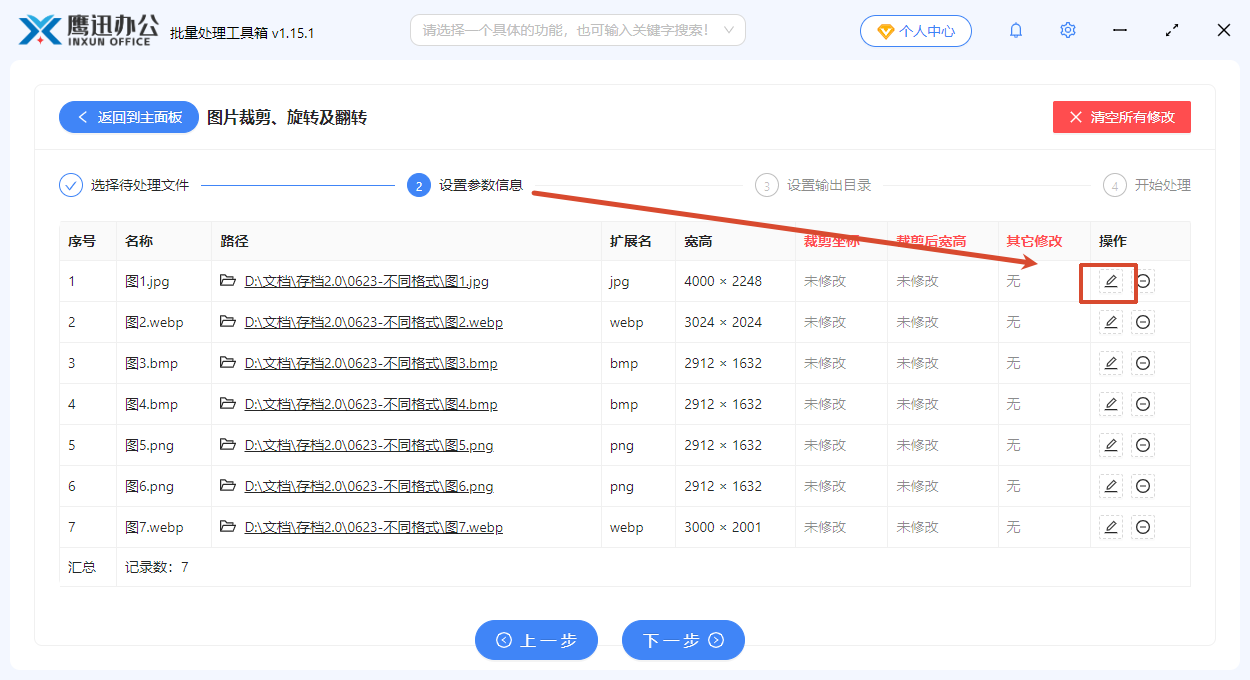Click 返回到主面板 button
1250x680 pixels.
(130, 117)
